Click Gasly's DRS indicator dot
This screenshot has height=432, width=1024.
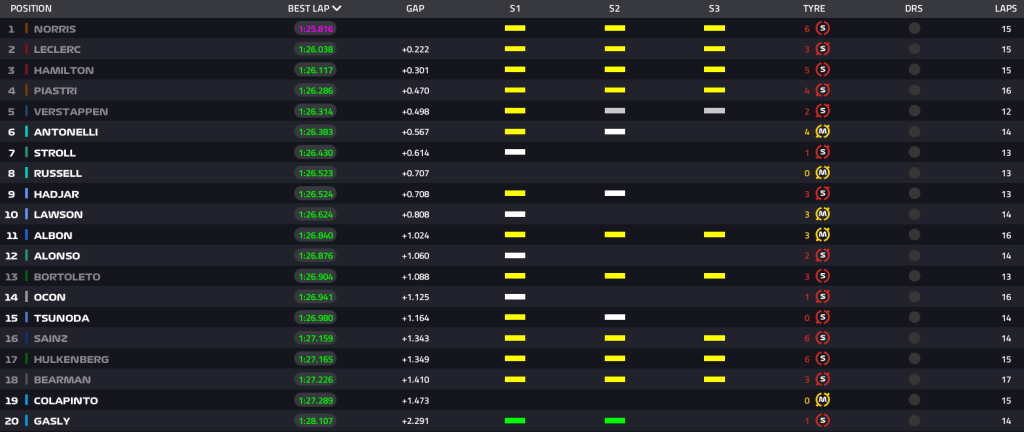point(914,421)
